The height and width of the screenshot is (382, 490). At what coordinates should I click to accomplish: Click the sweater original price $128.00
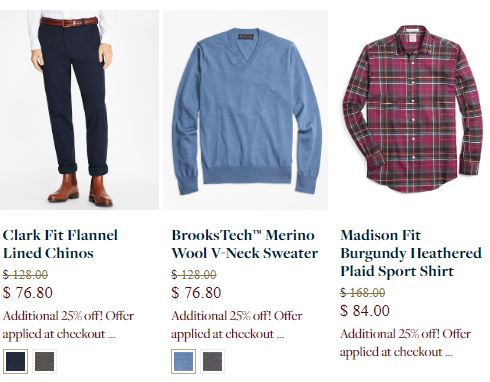pyautogui.click(x=194, y=275)
